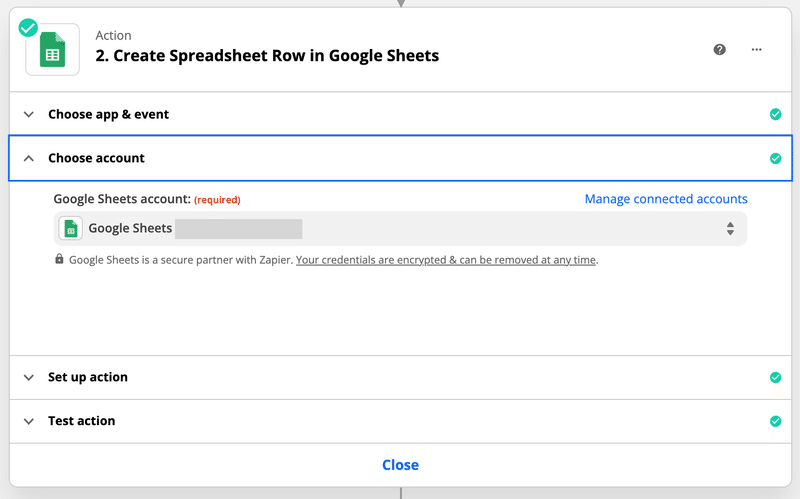Open the Google Sheets account dropdown

(x=400, y=229)
